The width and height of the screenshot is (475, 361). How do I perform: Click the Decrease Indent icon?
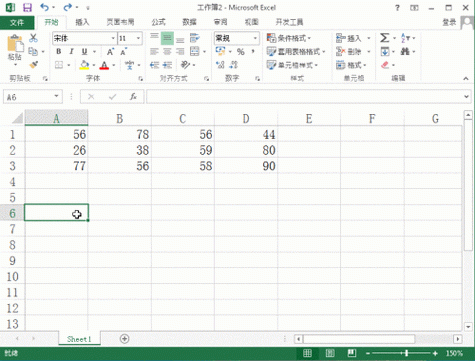click(154, 65)
